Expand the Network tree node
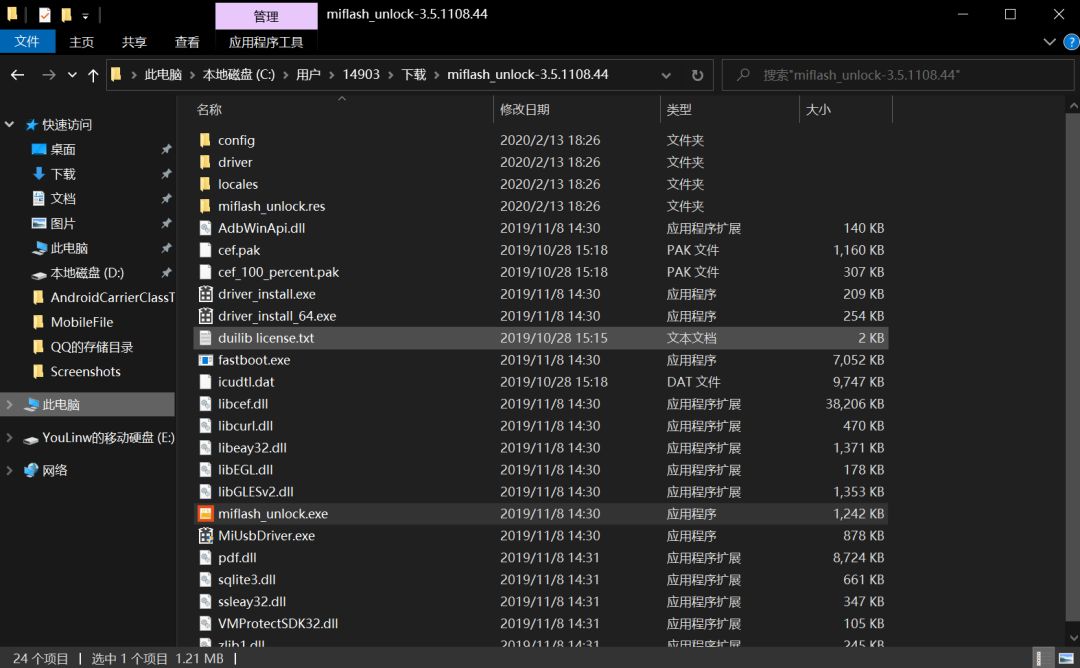The image size is (1080, 668). (10, 471)
